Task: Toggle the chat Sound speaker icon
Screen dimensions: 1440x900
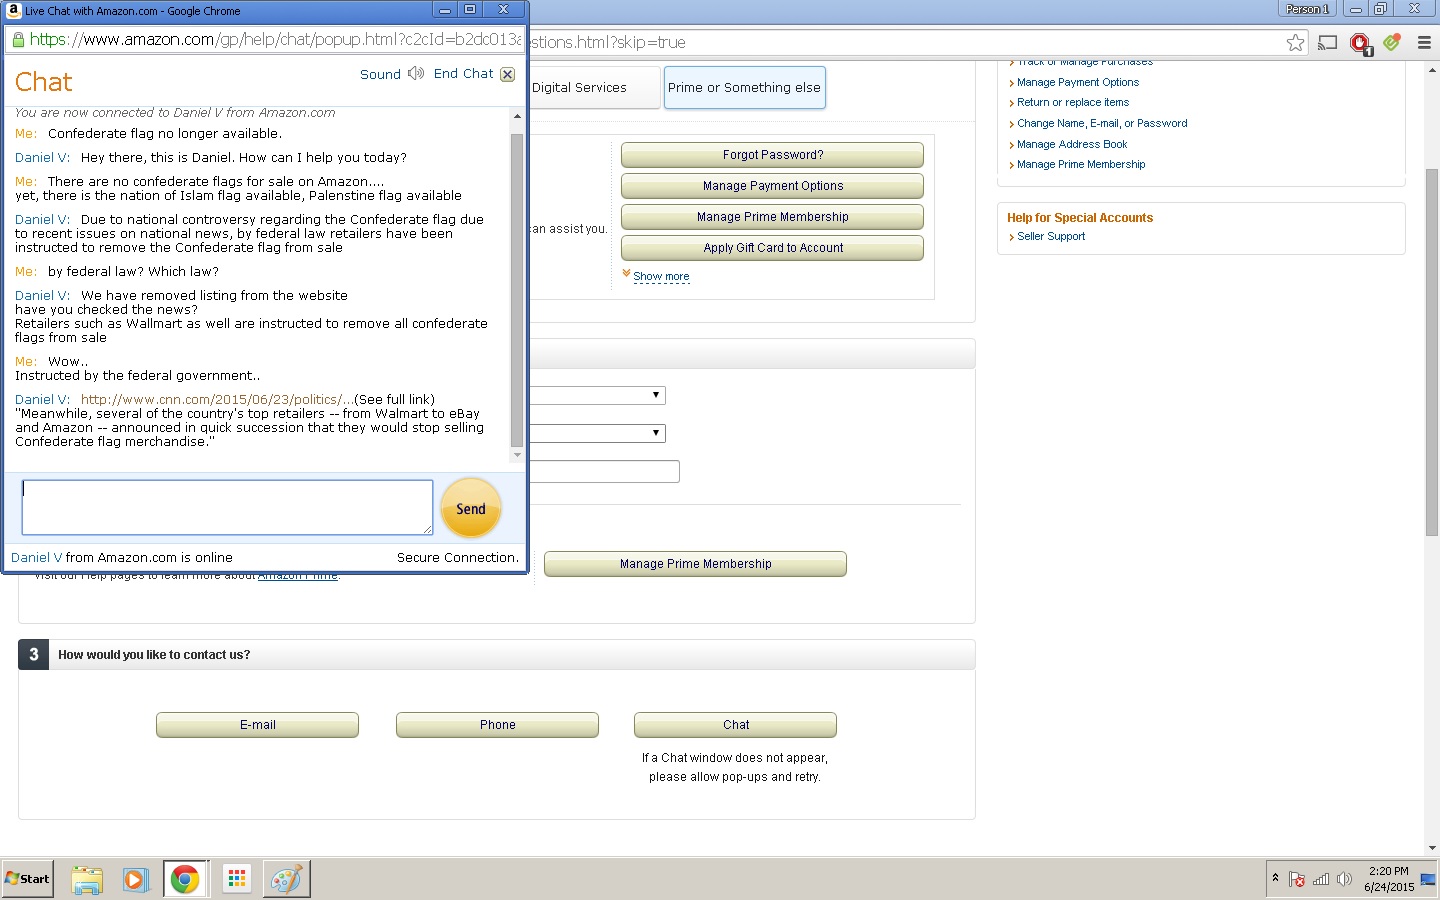Action: pos(416,74)
